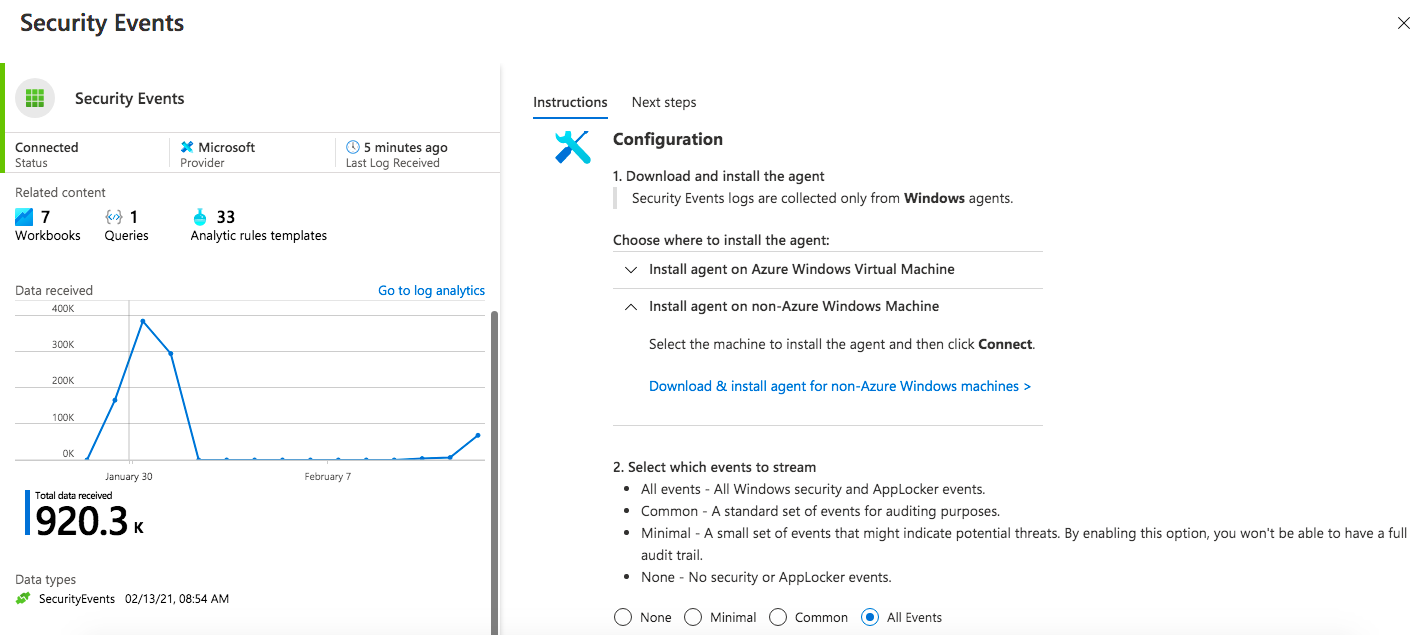Open the Analytic rules flask icon

click(200, 217)
